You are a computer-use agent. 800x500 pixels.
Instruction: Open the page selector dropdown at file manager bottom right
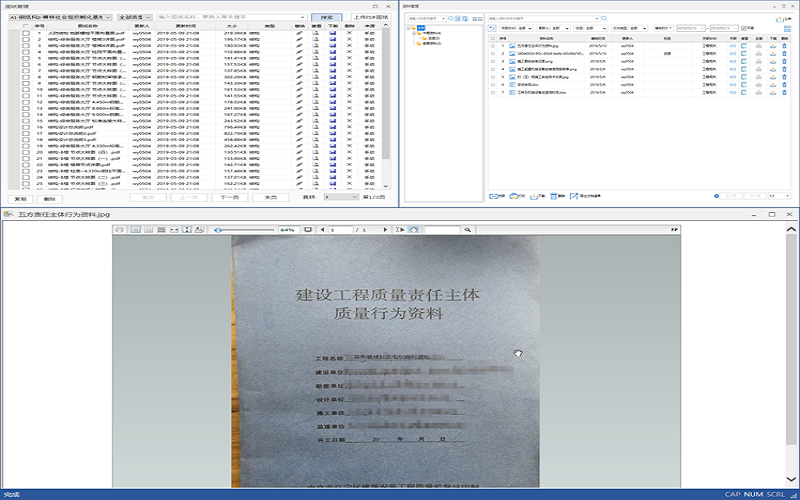click(780, 196)
